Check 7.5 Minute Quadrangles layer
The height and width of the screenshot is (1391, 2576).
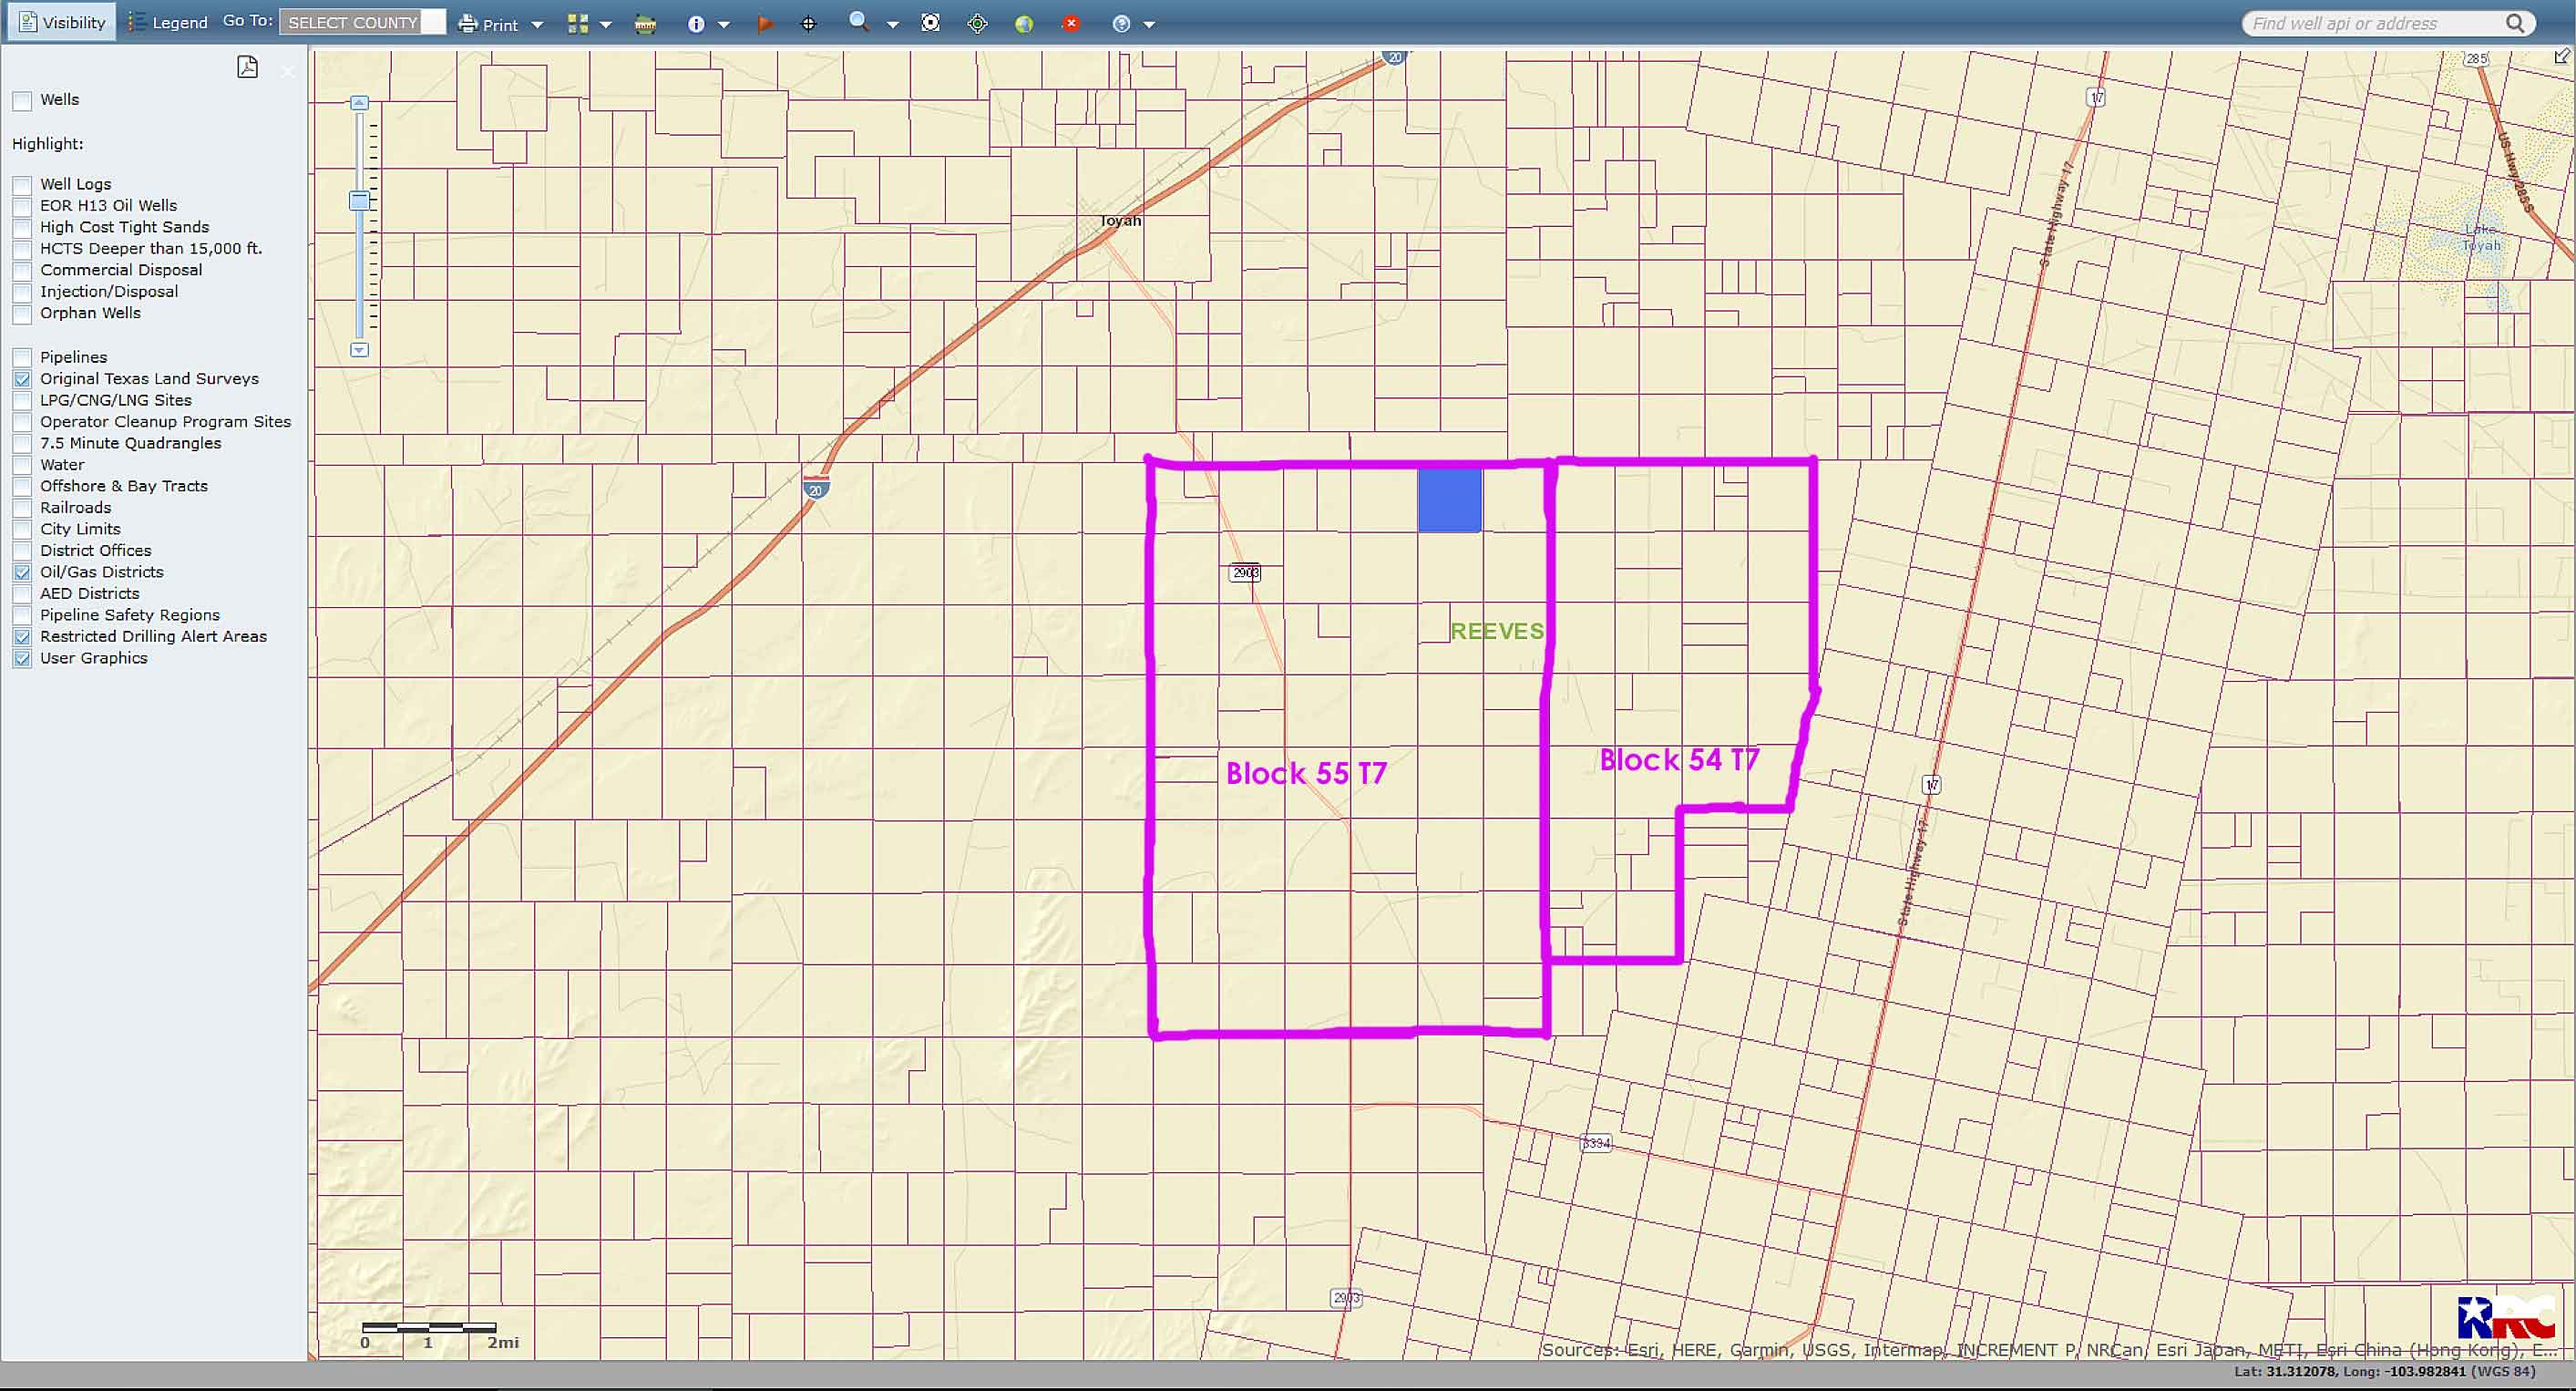tap(22, 444)
